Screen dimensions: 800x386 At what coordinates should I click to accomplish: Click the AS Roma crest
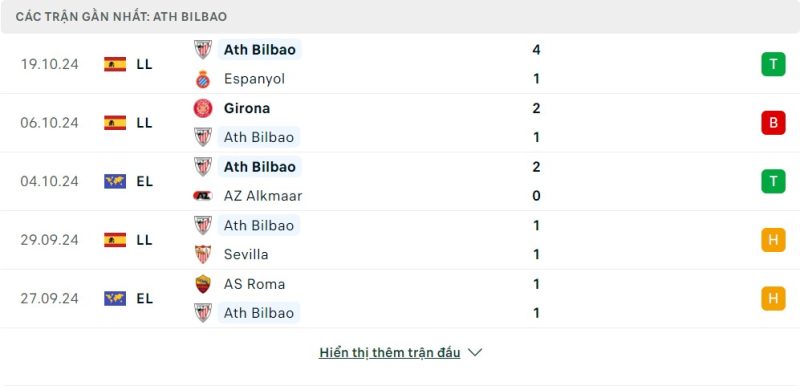pos(203,284)
